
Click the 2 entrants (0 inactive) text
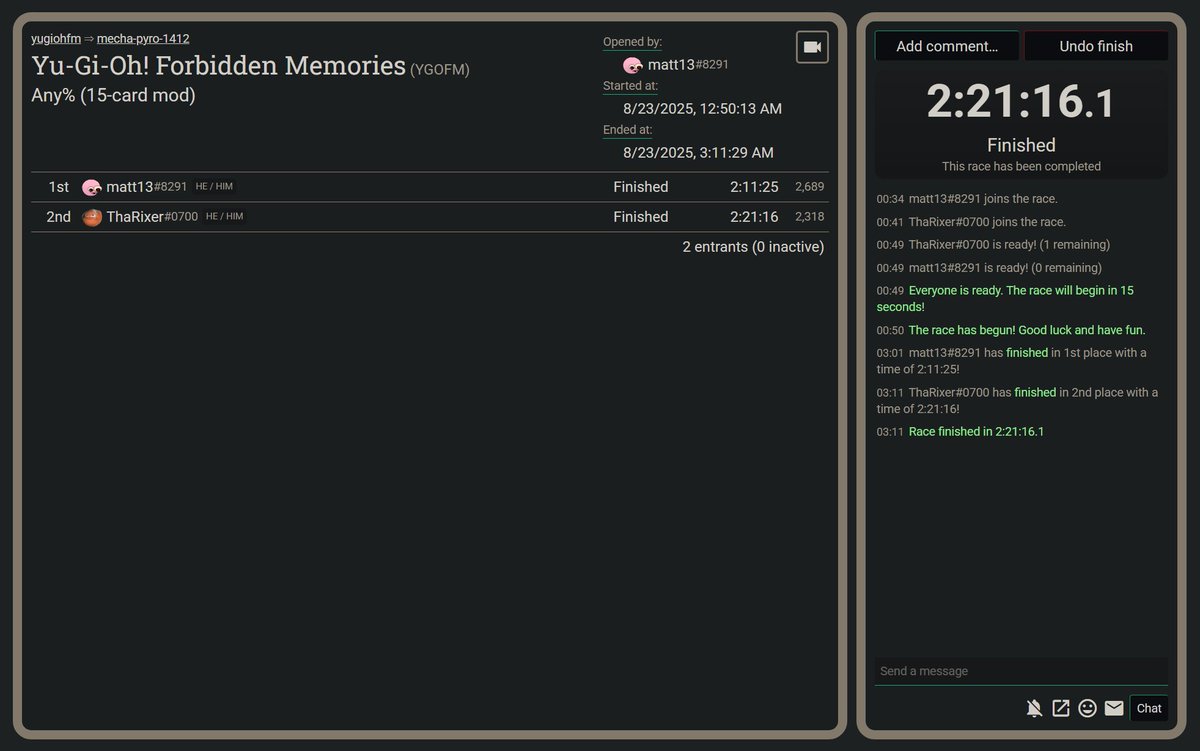[753, 247]
